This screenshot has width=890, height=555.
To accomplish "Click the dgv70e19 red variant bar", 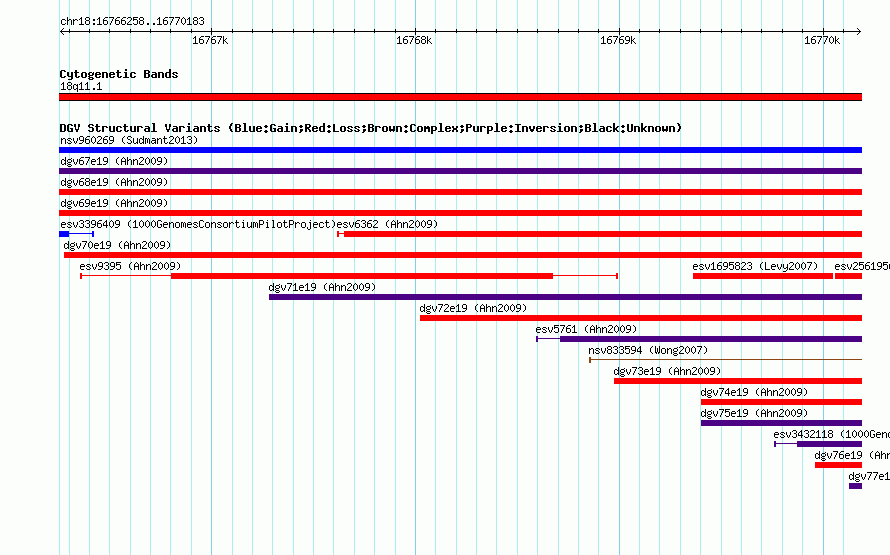I will [463, 255].
